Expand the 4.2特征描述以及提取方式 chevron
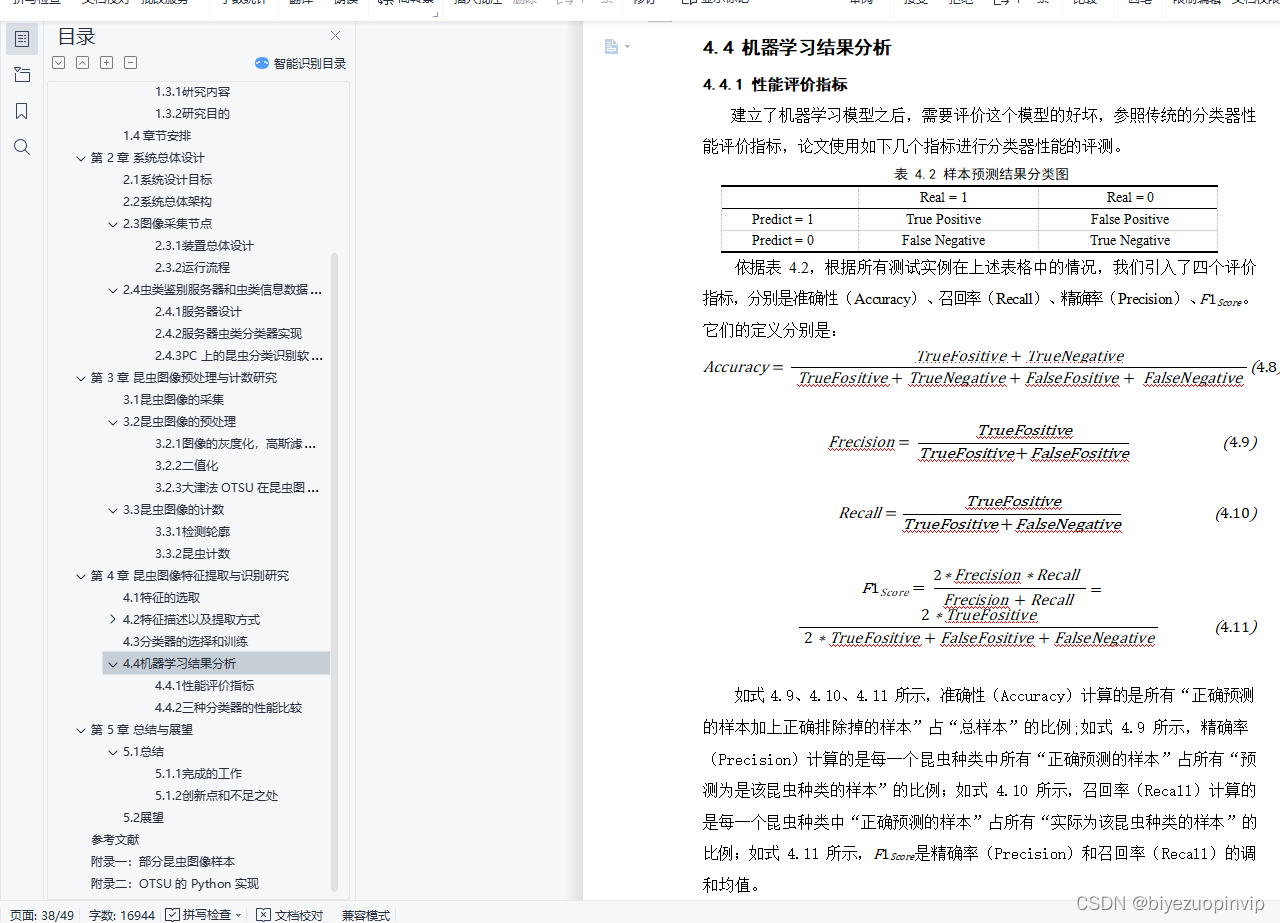This screenshot has height=923, width=1280. pos(113,620)
